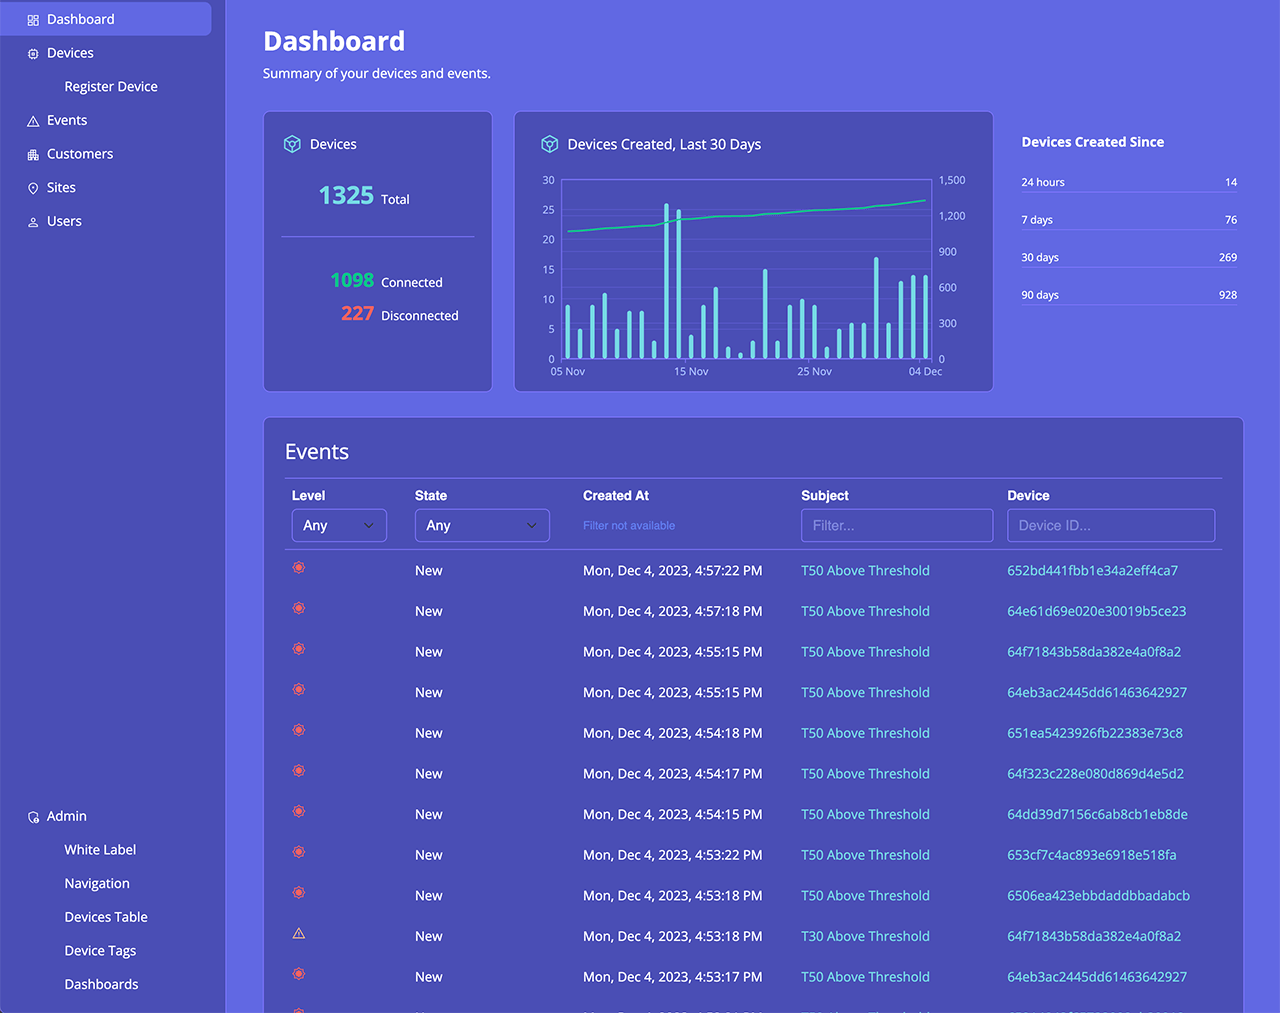This screenshot has width=1280, height=1013.
Task: Click the Devices chip icon in sidebar
Action: pos(33,54)
